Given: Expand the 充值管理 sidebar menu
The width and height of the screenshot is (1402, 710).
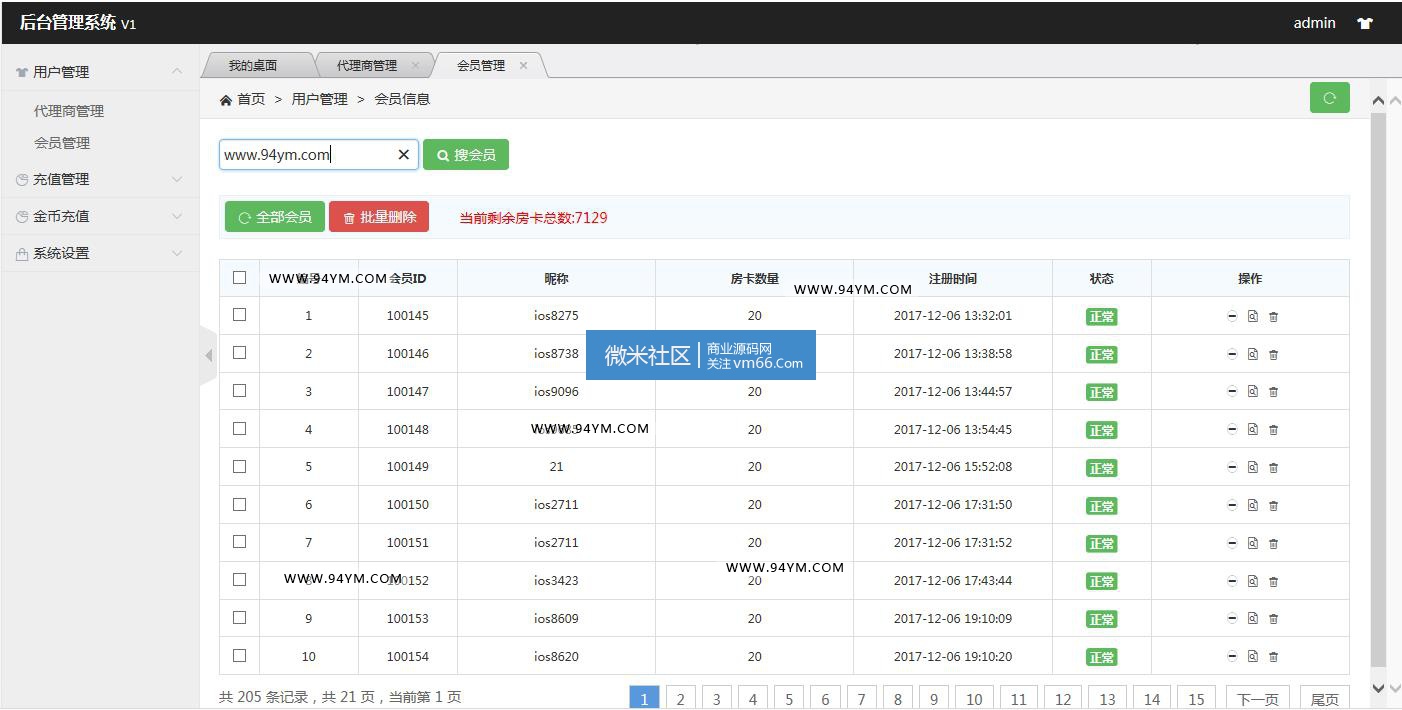Looking at the screenshot, I should coord(100,179).
